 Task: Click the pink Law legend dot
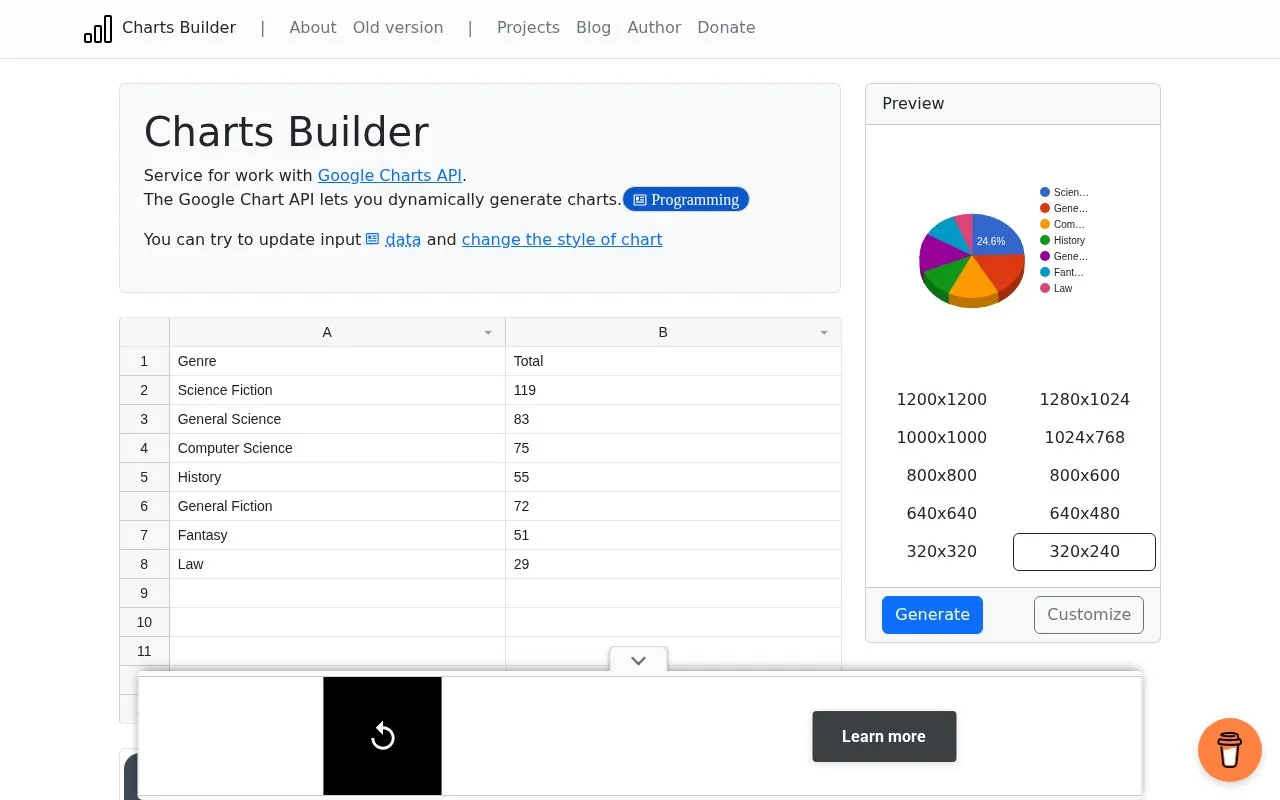(x=1045, y=288)
